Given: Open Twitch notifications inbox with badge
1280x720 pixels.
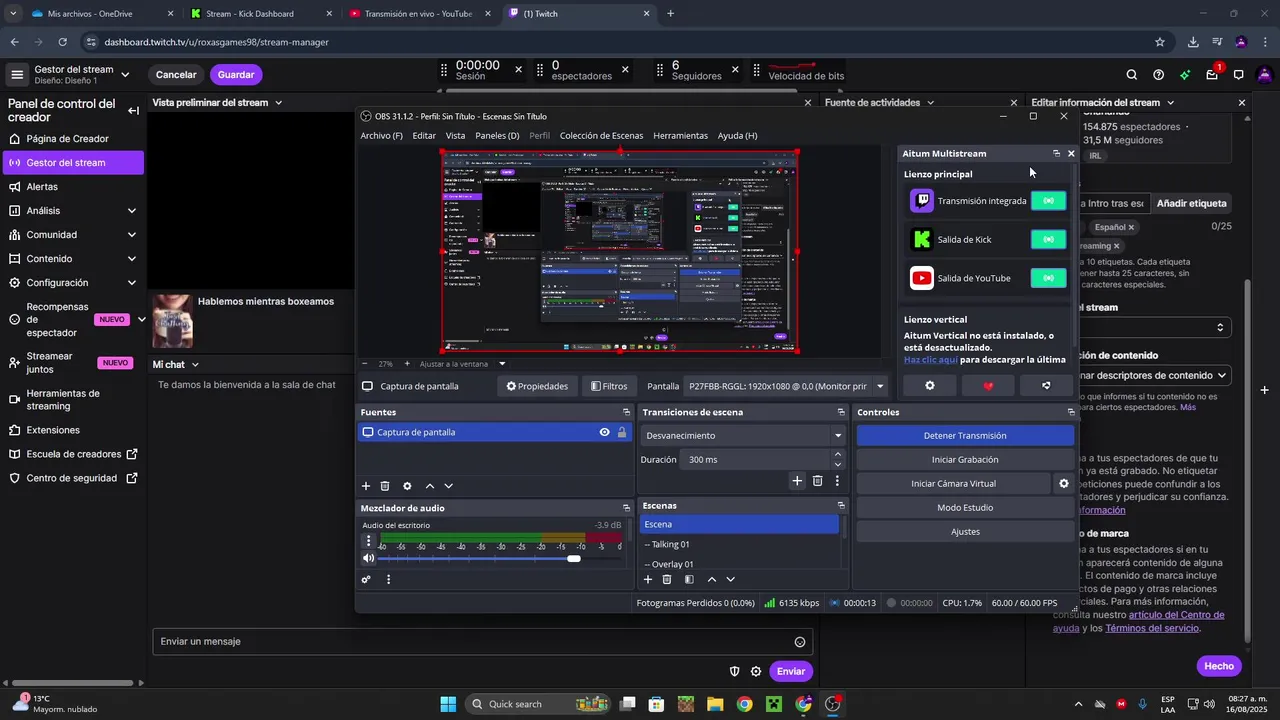Looking at the screenshot, I should click(x=1212, y=74).
